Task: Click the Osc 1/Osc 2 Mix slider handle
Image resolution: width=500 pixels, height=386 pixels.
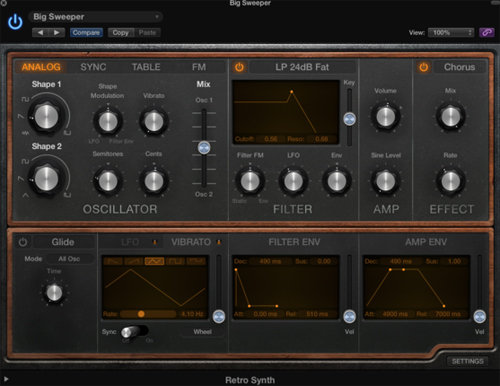Action: click(x=204, y=148)
